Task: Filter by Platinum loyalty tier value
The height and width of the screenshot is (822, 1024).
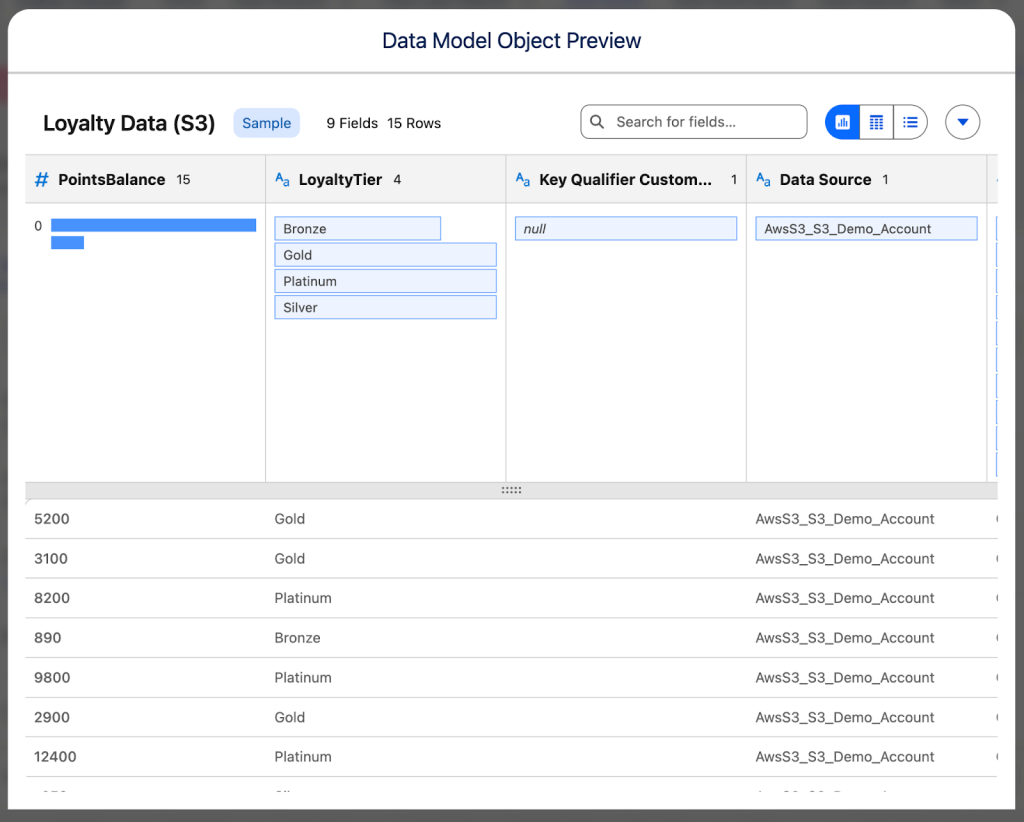Action: (385, 281)
